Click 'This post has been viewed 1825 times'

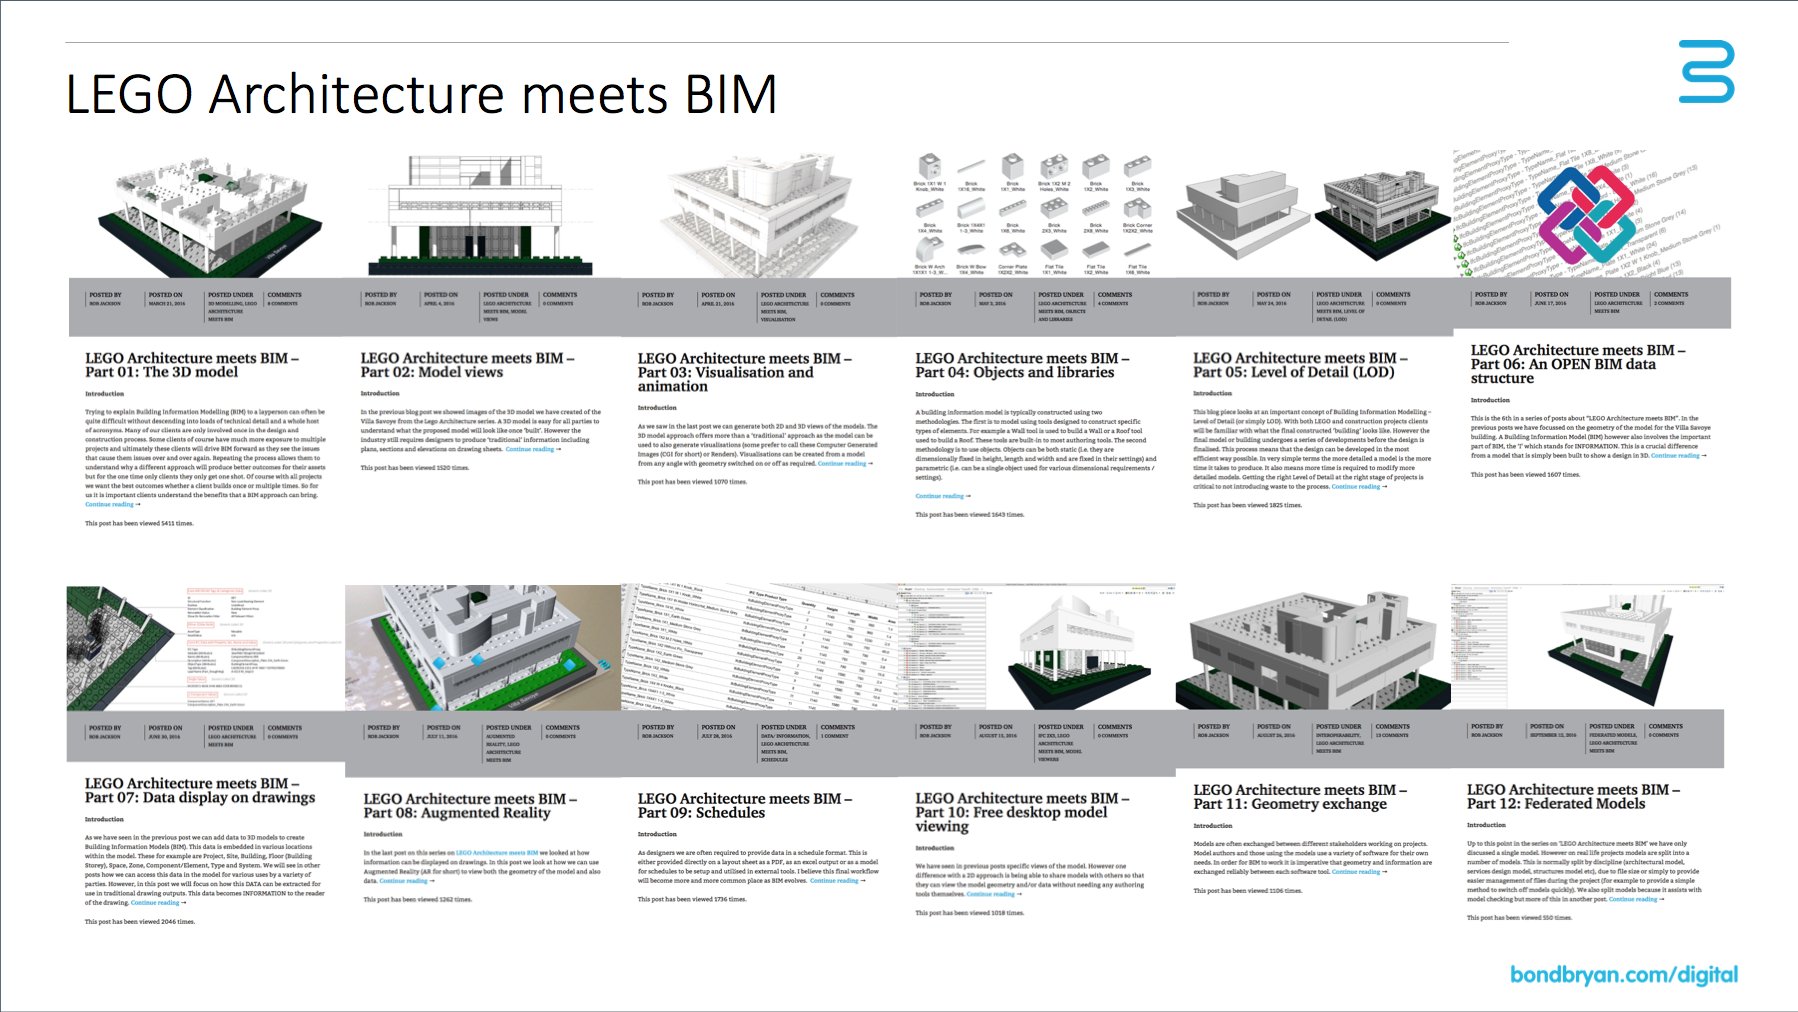point(1248,506)
